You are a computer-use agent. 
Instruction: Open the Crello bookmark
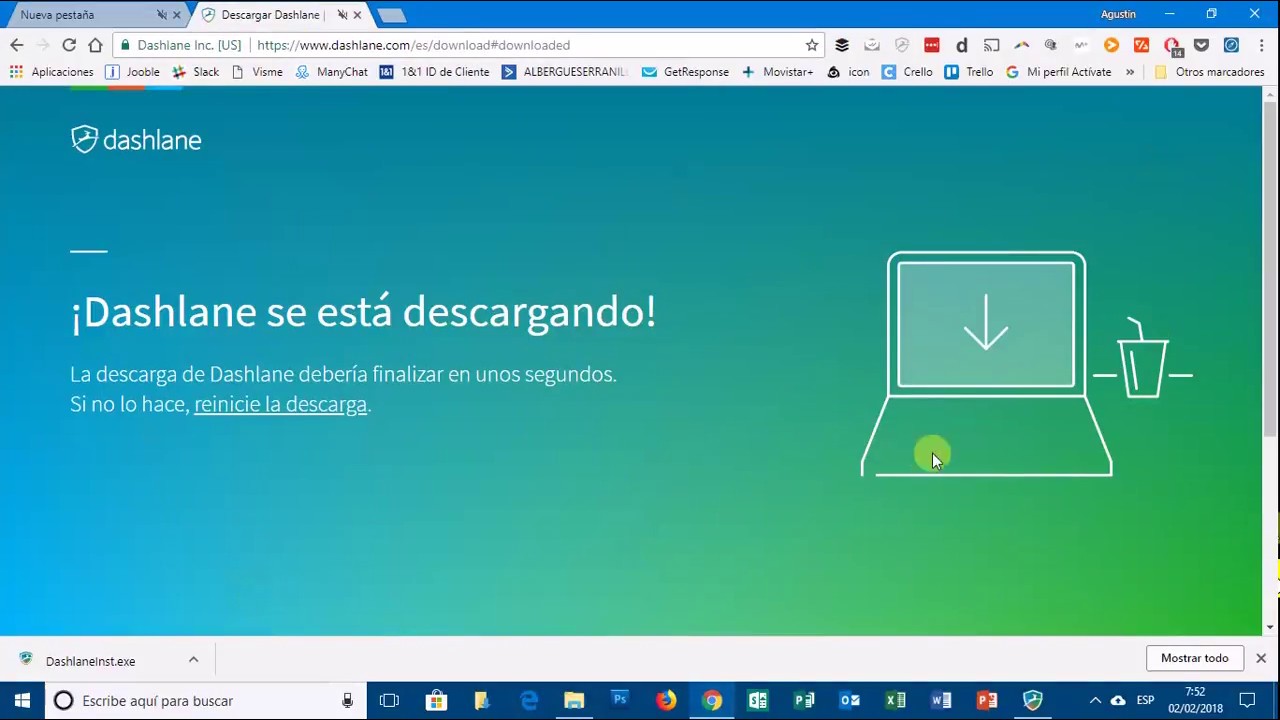click(907, 72)
